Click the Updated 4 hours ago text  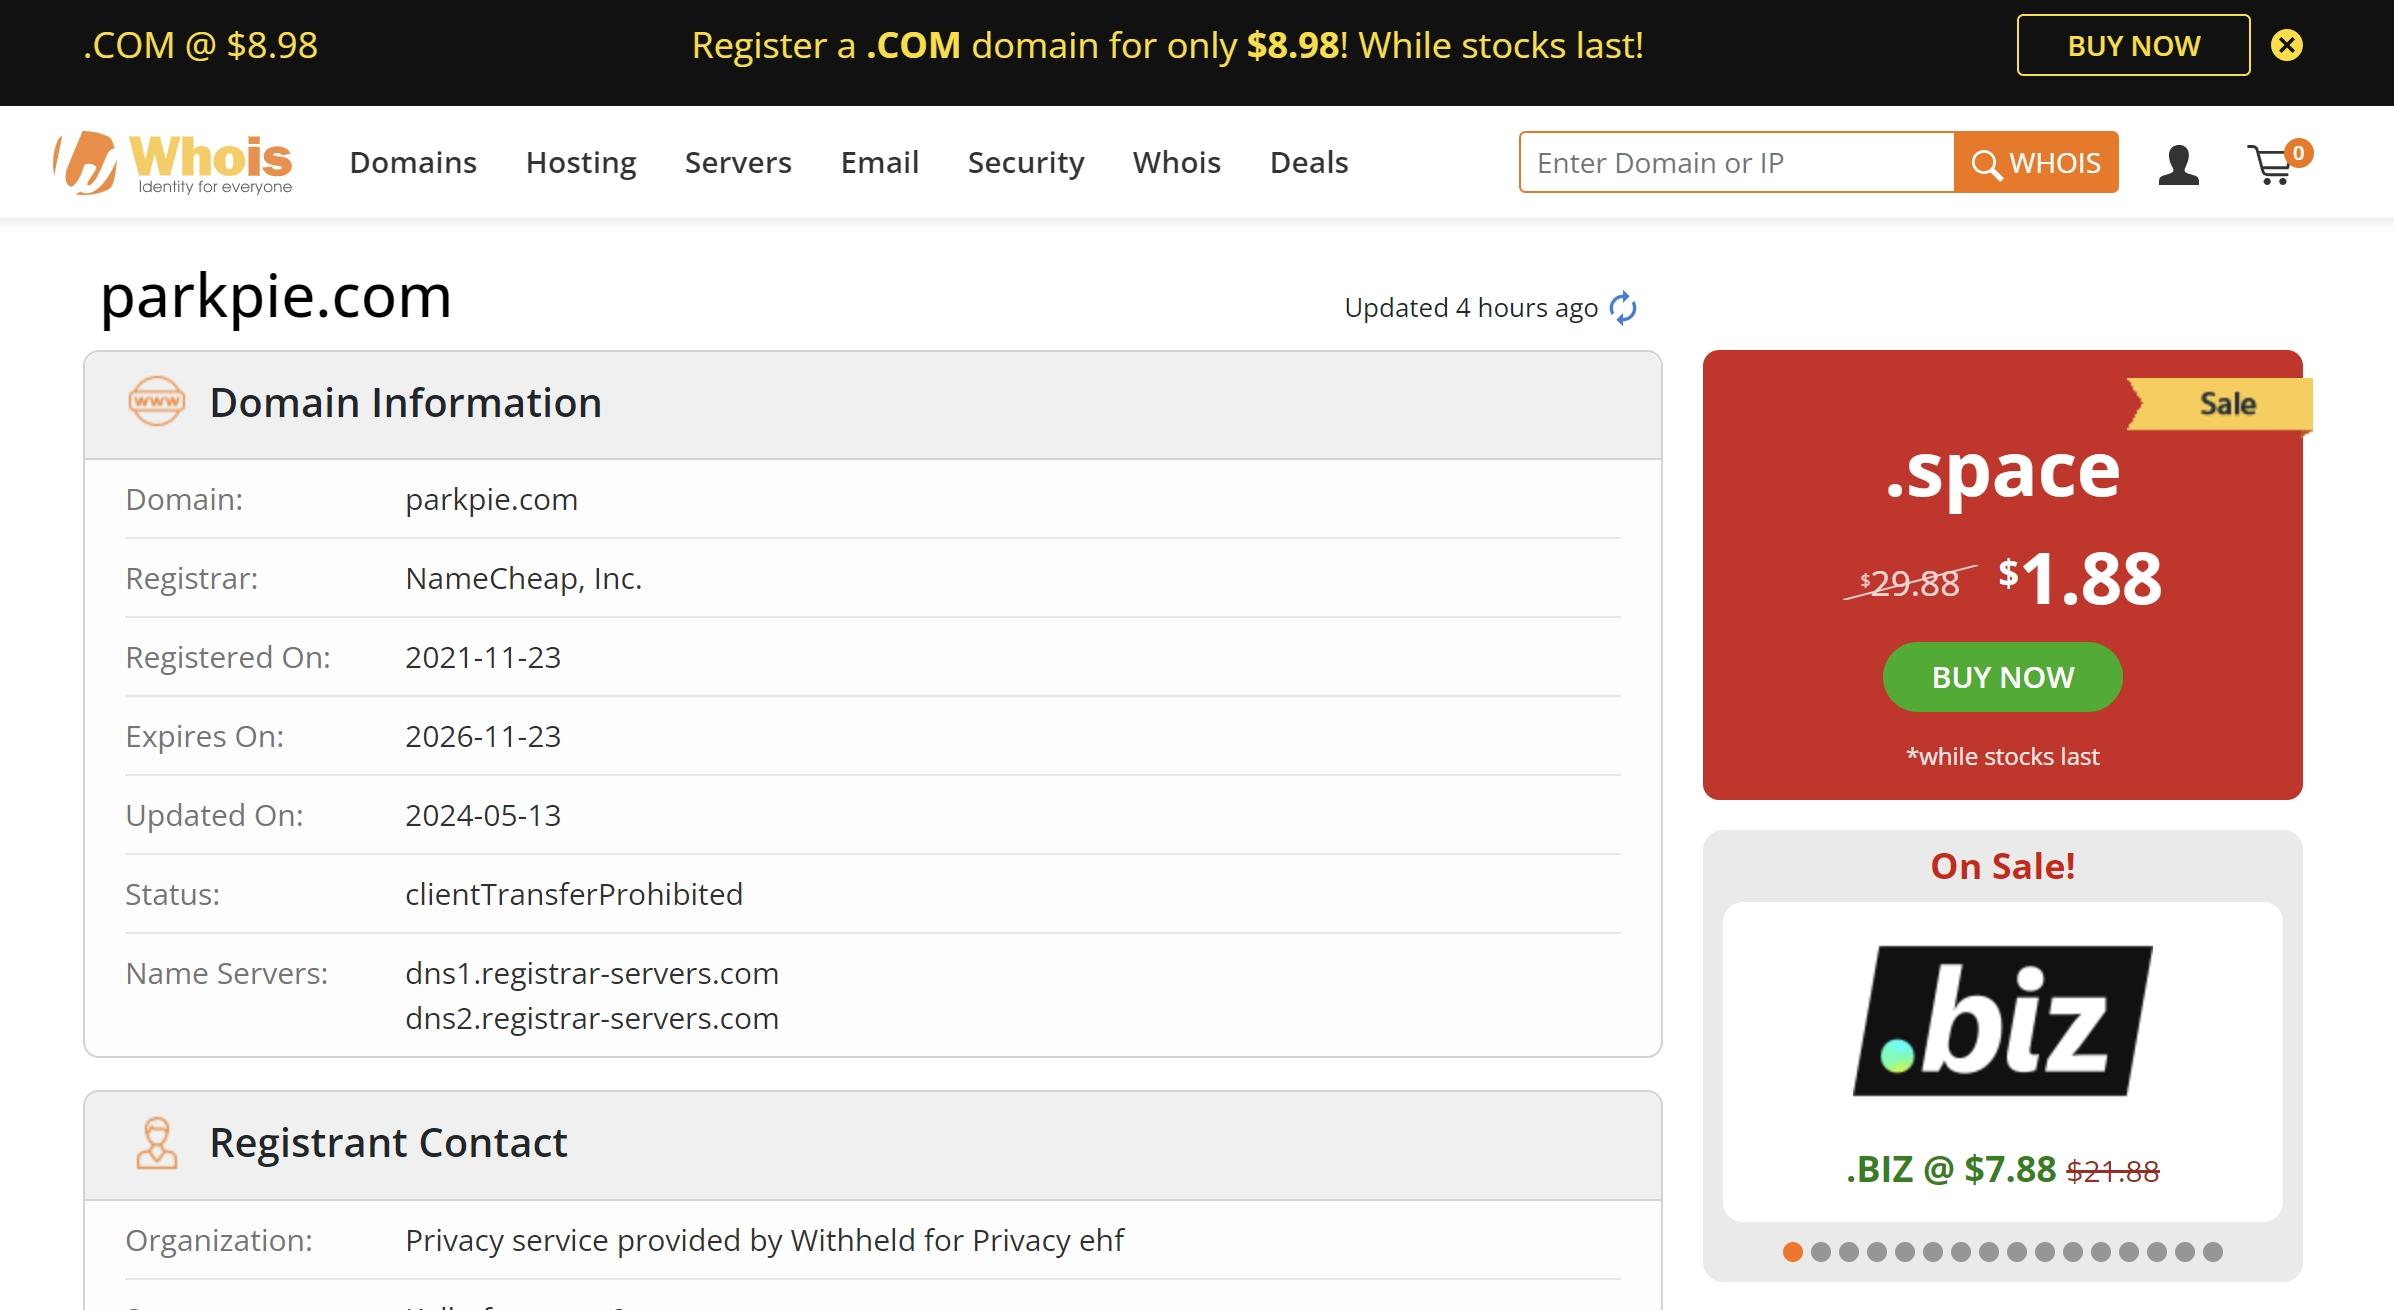(1471, 308)
